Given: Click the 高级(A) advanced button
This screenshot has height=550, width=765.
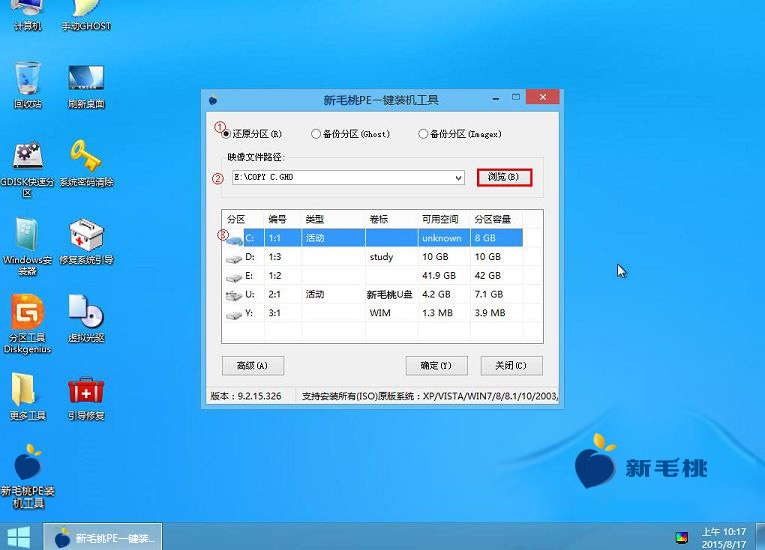Looking at the screenshot, I should click(x=252, y=366).
